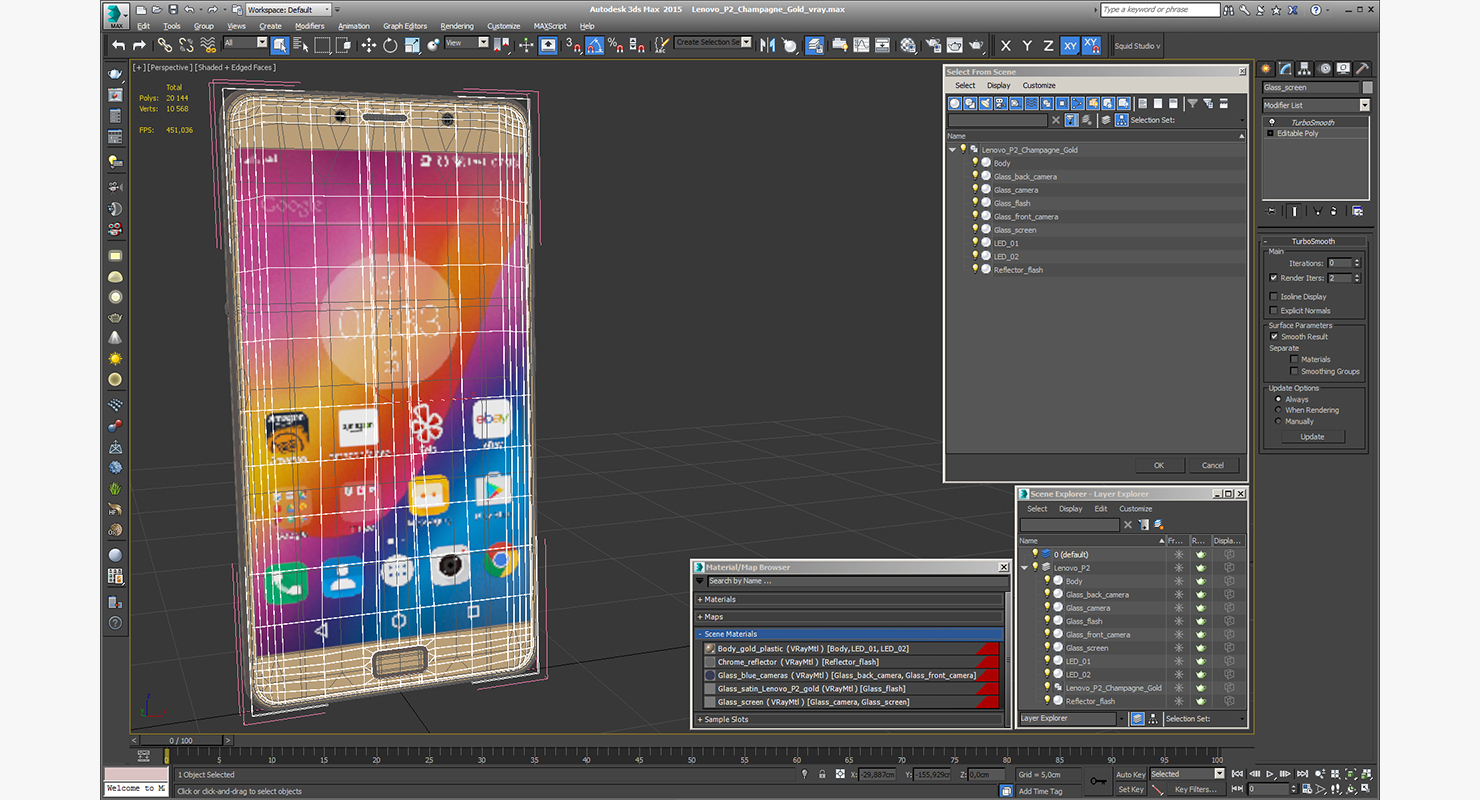1480x800 pixels.
Task: Choose the Select Object tool
Action: [x=279, y=45]
